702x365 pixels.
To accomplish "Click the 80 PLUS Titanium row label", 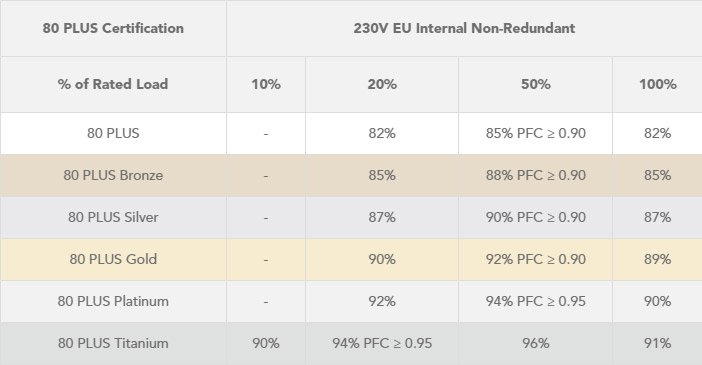I will pyautogui.click(x=113, y=344).
